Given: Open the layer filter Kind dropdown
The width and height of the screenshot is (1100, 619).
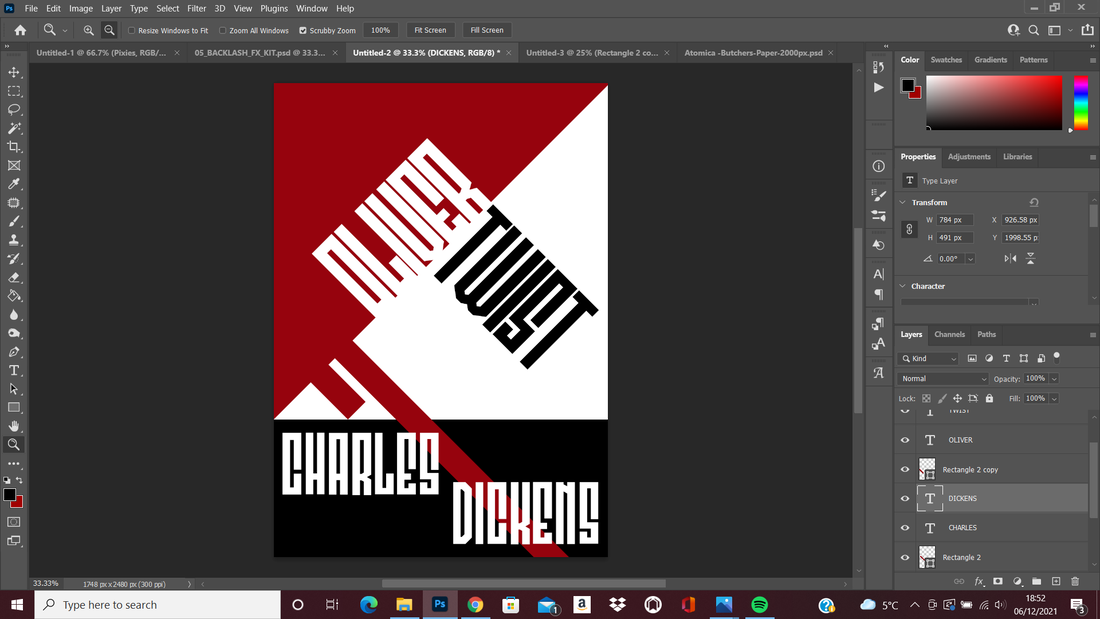Looking at the screenshot, I should [x=929, y=359].
